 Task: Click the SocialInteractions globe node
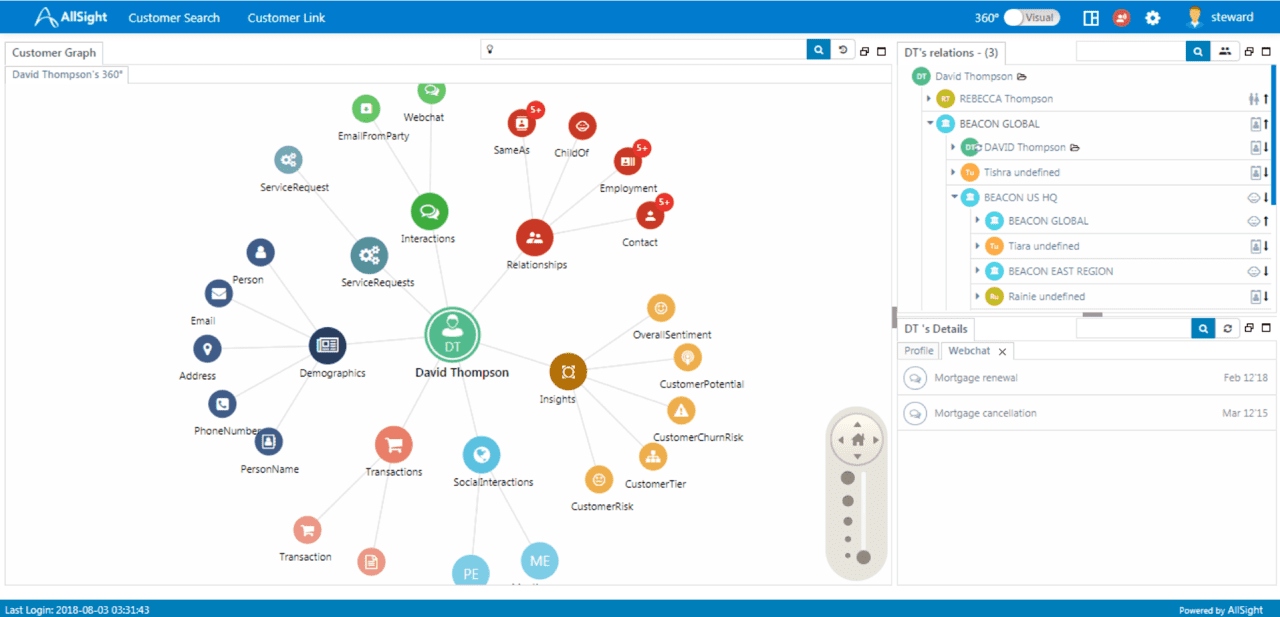coord(481,455)
